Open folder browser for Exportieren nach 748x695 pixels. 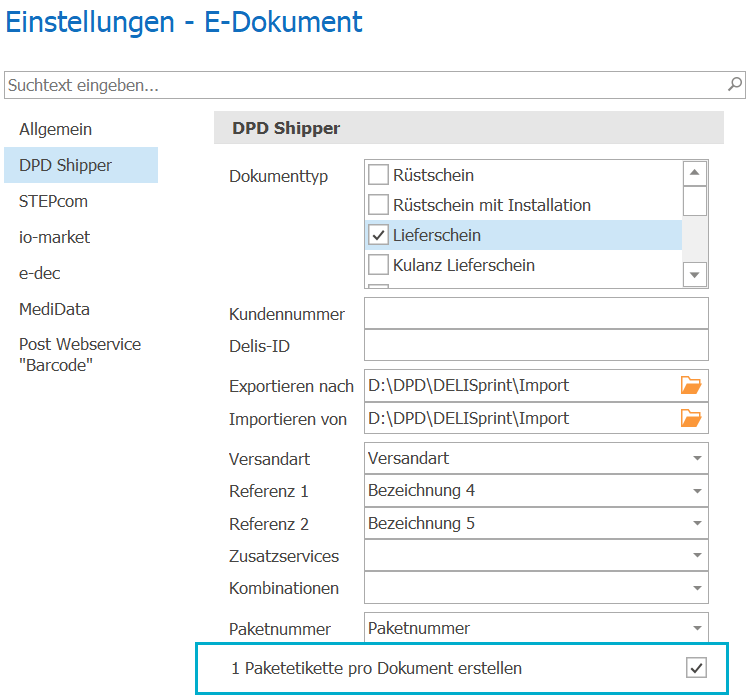(691, 385)
